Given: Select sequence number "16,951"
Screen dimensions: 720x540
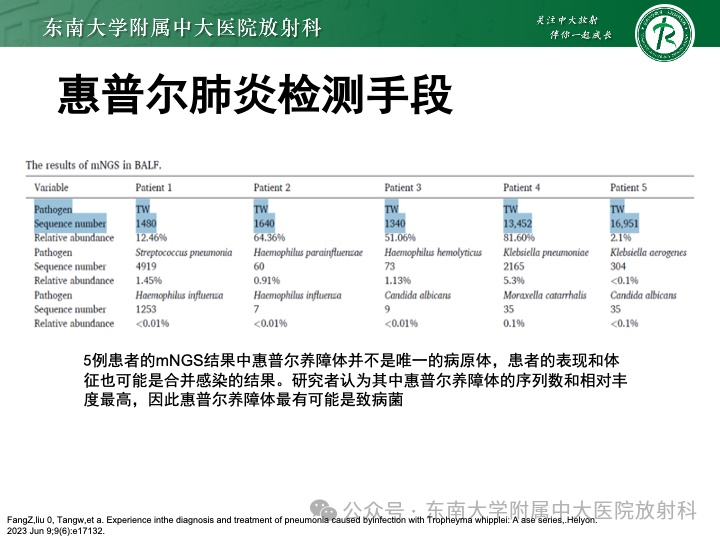Looking at the screenshot, I should pyautogui.click(x=624, y=224).
